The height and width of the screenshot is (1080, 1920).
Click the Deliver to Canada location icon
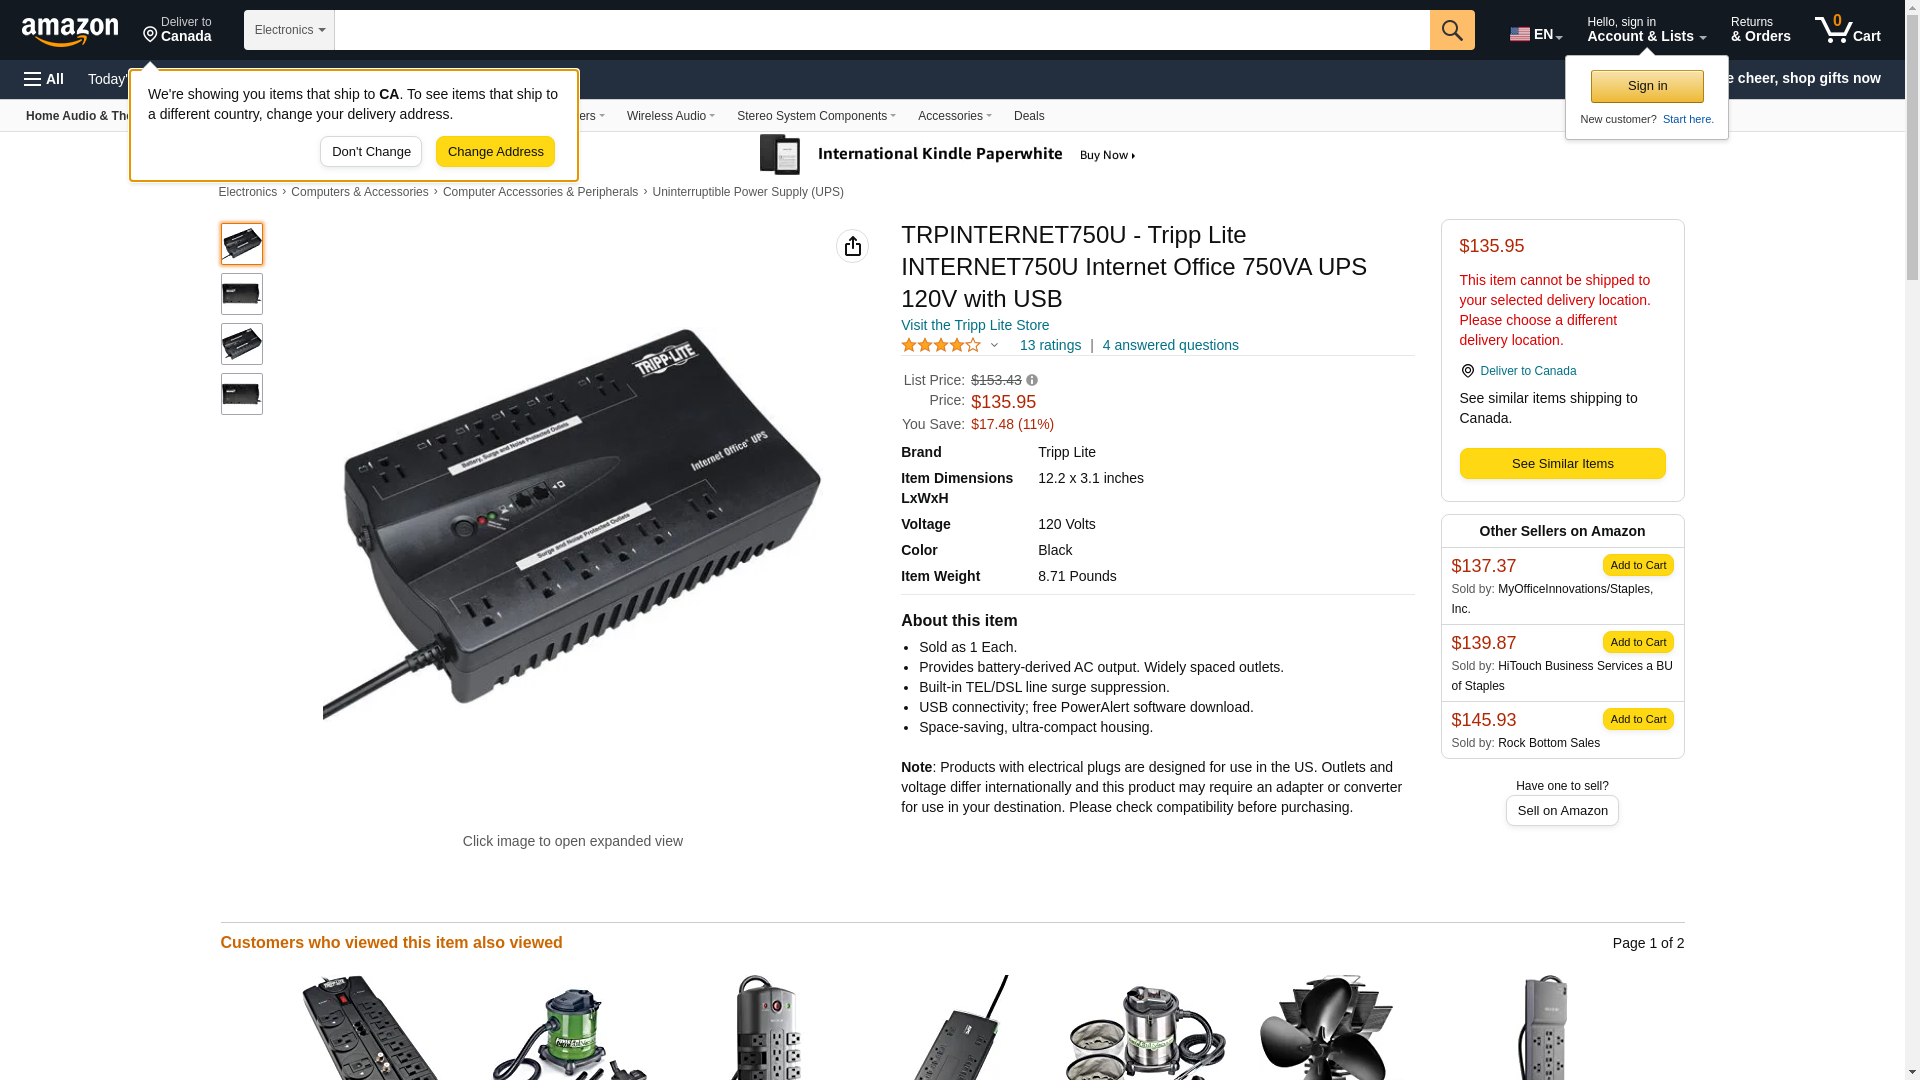pyautogui.click(x=1467, y=371)
